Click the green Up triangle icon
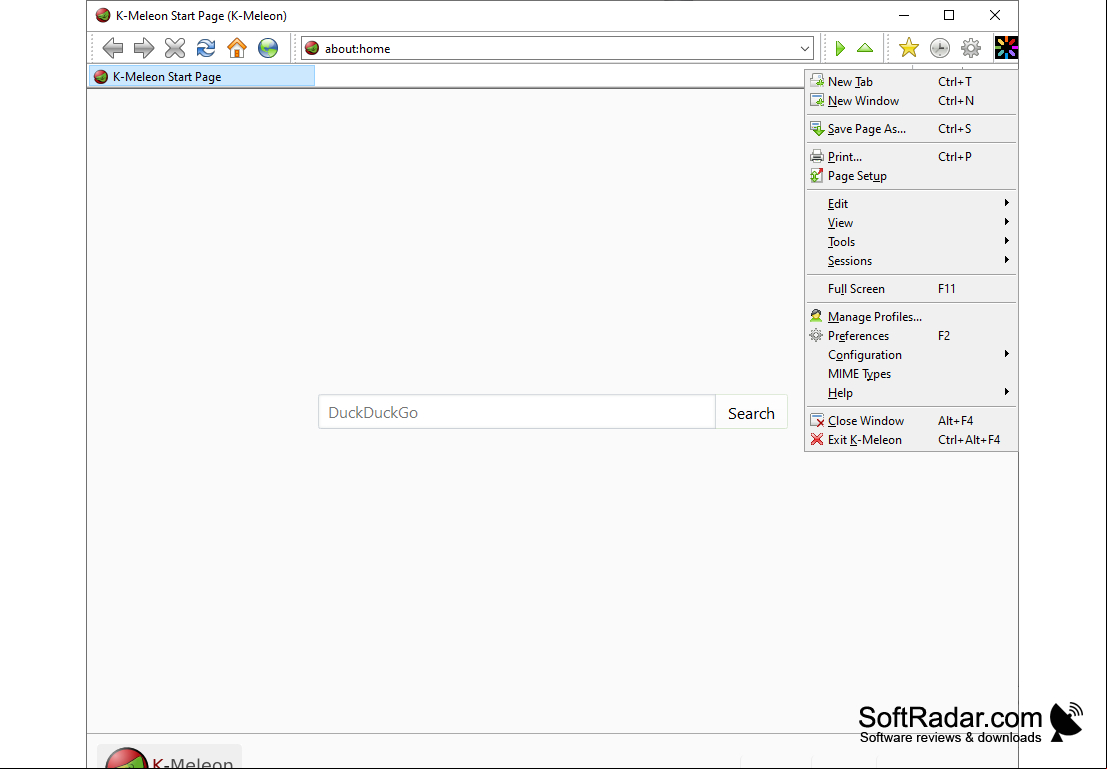 point(865,48)
